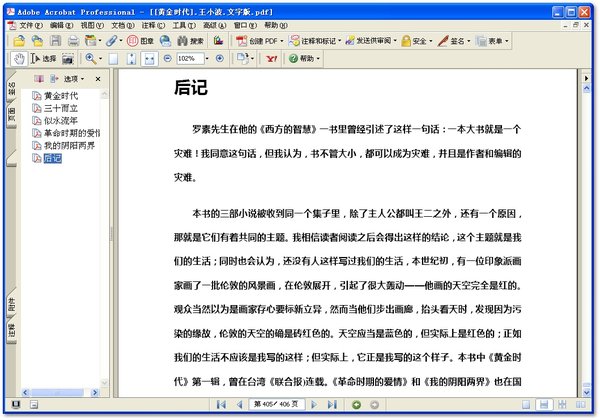Click the Print icon in toolbar
This screenshot has width=600, height=420.
click(x=73, y=41)
